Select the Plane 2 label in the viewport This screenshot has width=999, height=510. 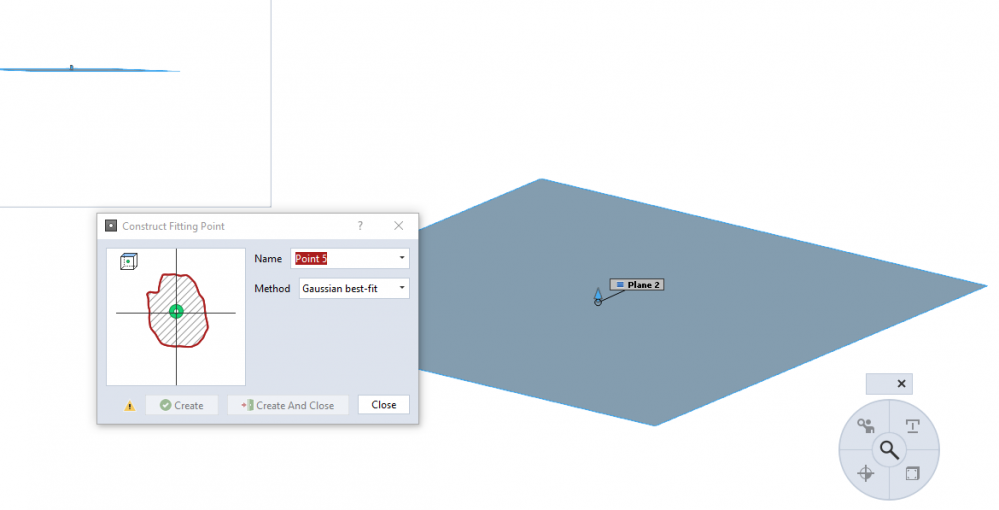point(637,285)
